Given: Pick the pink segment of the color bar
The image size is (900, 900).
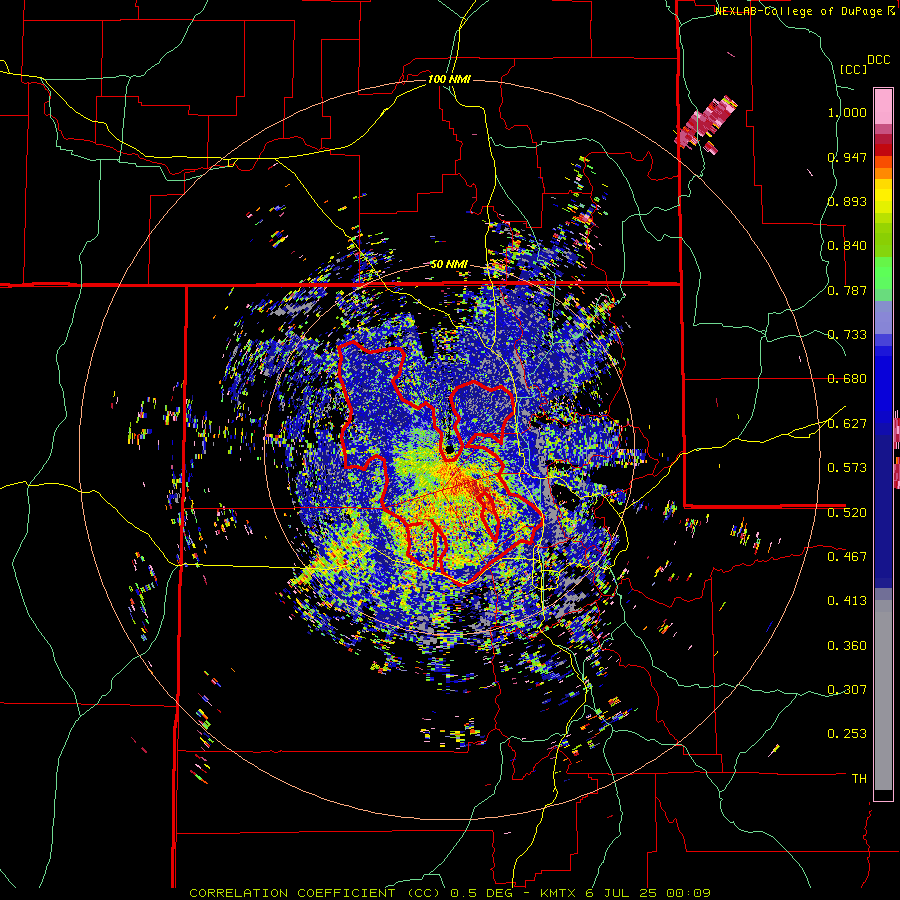Looking at the screenshot, I should coord(883,107).
